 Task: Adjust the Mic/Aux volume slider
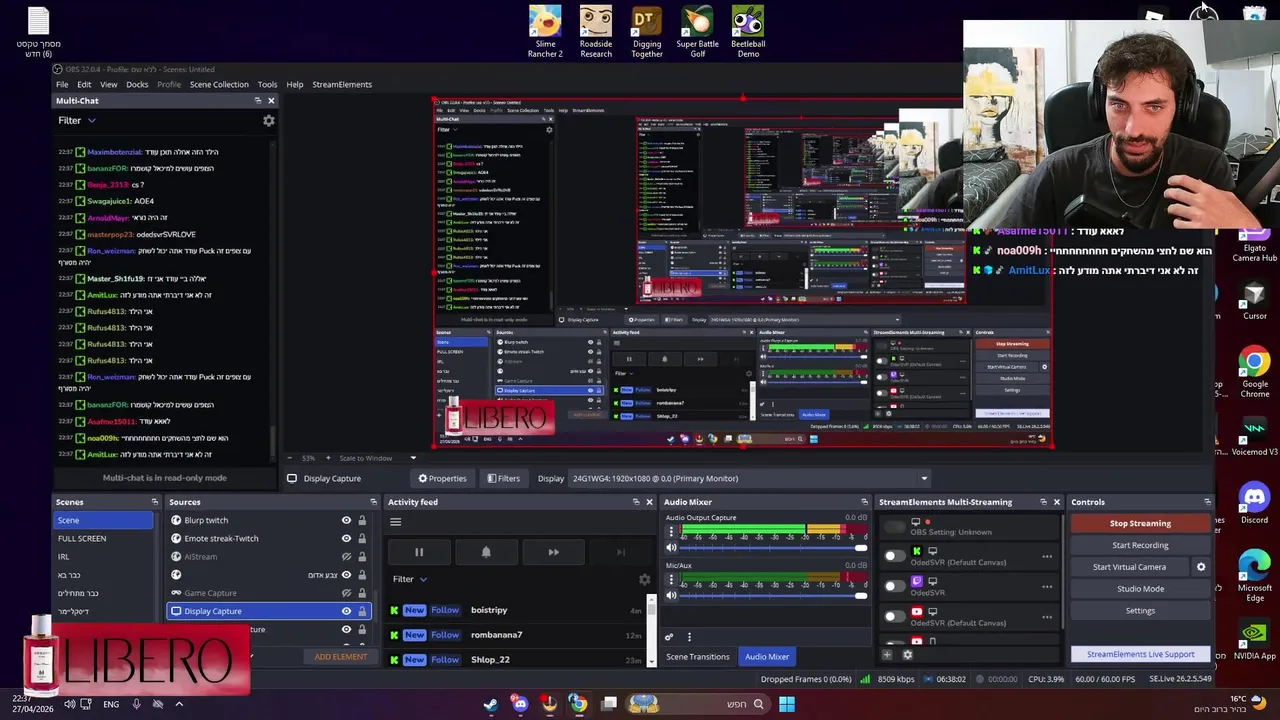click(771, 596)
